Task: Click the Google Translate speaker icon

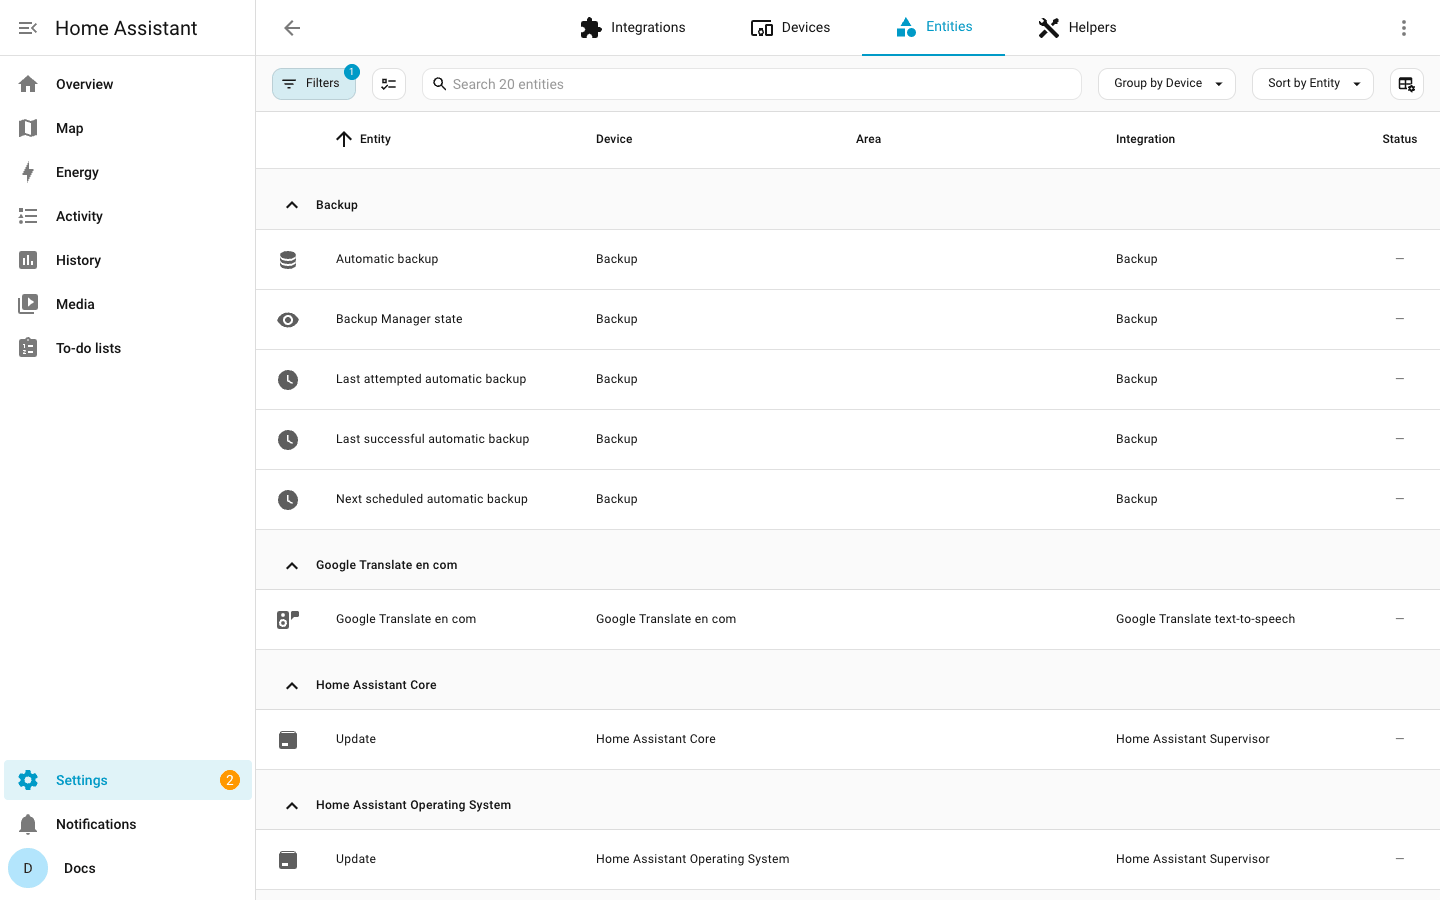Action: point(288,620)
